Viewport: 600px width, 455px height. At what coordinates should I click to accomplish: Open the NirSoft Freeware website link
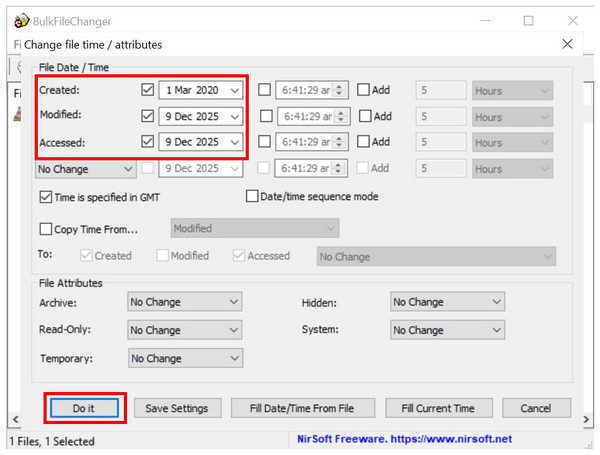[404, 439]
